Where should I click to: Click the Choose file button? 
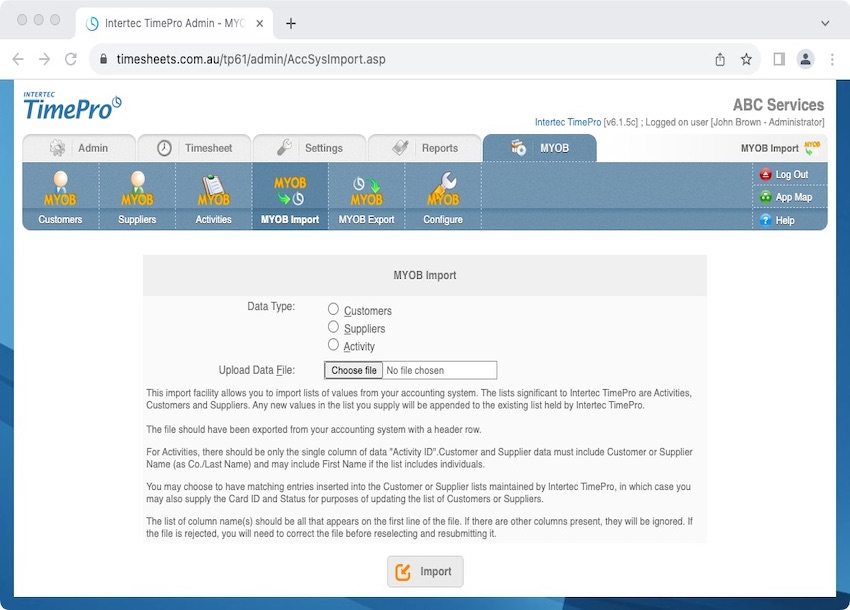pyautogui.click(x=353, y=370)
